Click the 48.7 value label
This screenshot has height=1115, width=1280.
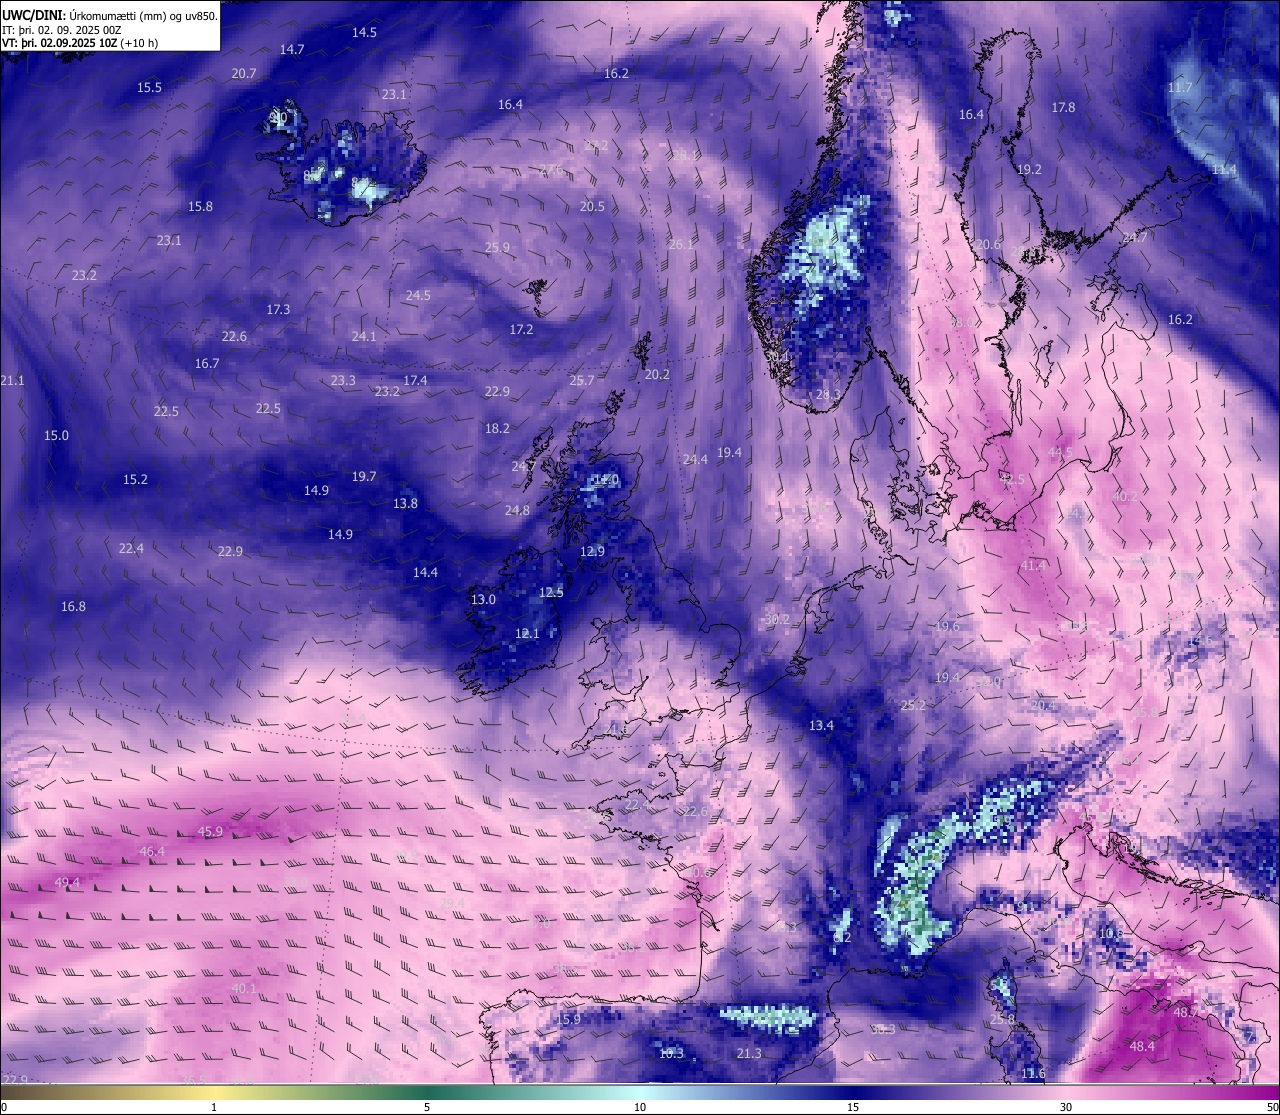(x=1186, y=1012)
